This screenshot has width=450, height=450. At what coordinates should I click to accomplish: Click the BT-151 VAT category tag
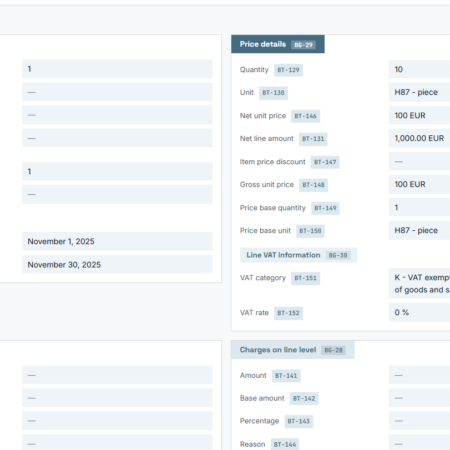click(x=306, y=278)
